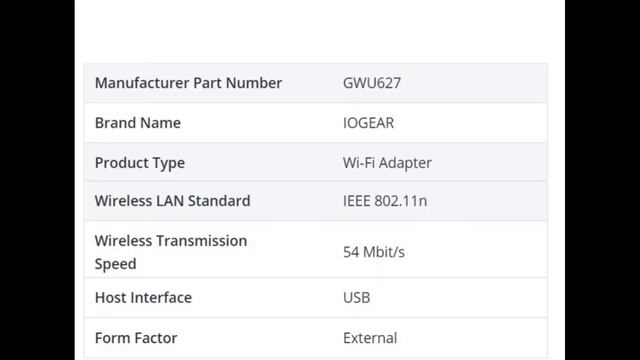This screenshot has width=640, height=360.
Task: Click the 'Part Number' text
Action: point(238,83)
